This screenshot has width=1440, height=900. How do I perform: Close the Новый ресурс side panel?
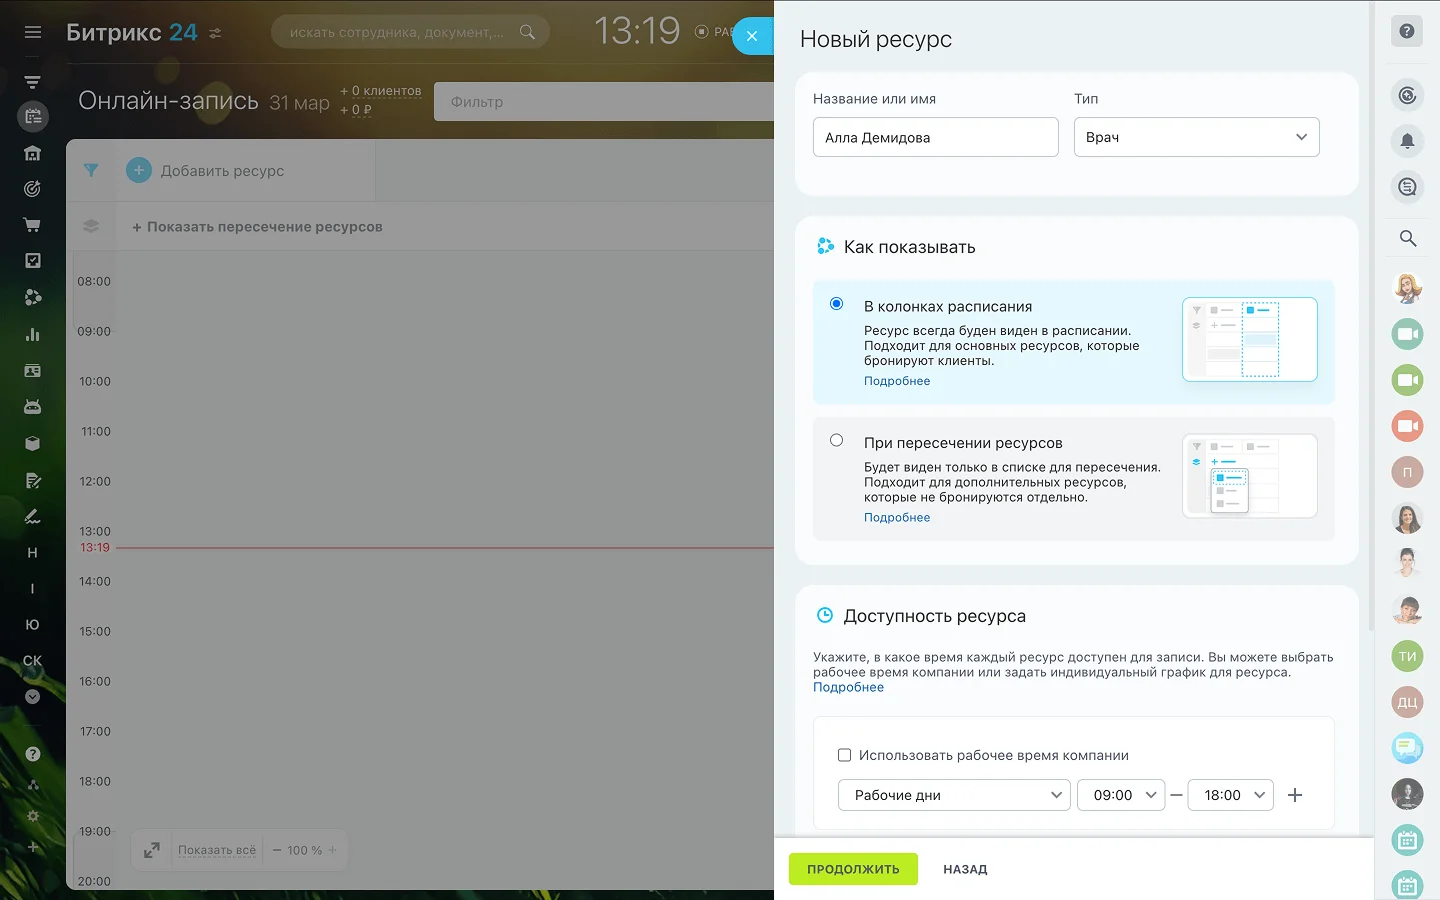pyautogui.click(x=752, y=36)
